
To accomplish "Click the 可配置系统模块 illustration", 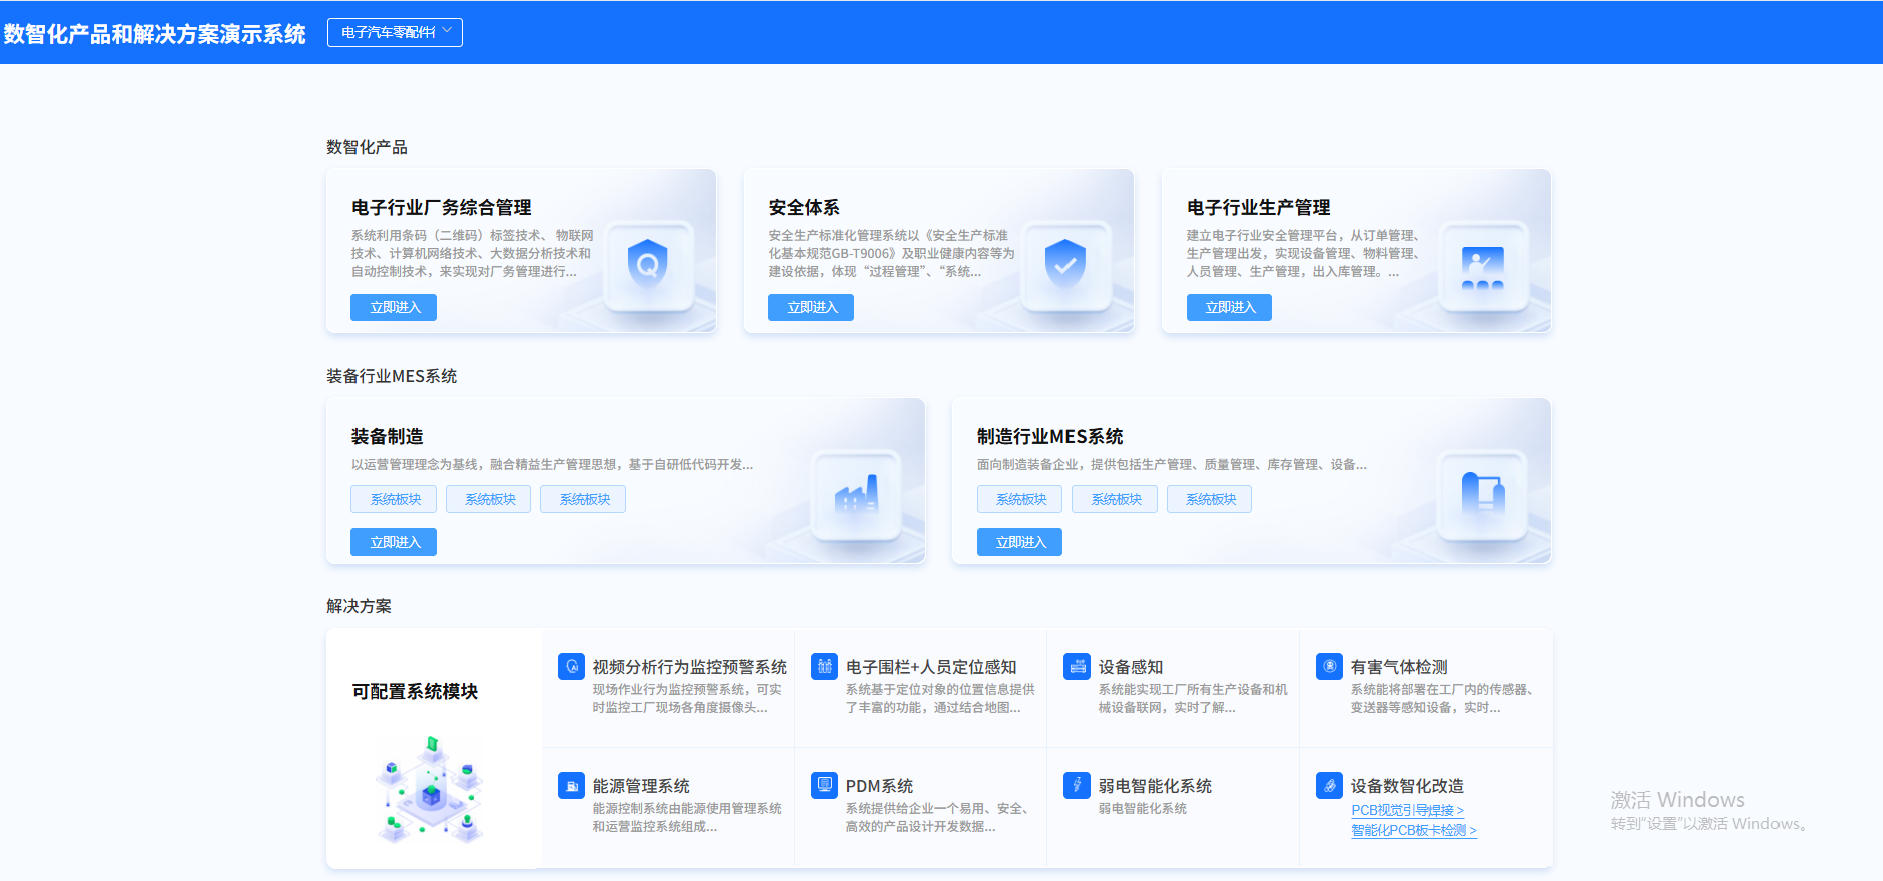I will click(x=432, y=789).
